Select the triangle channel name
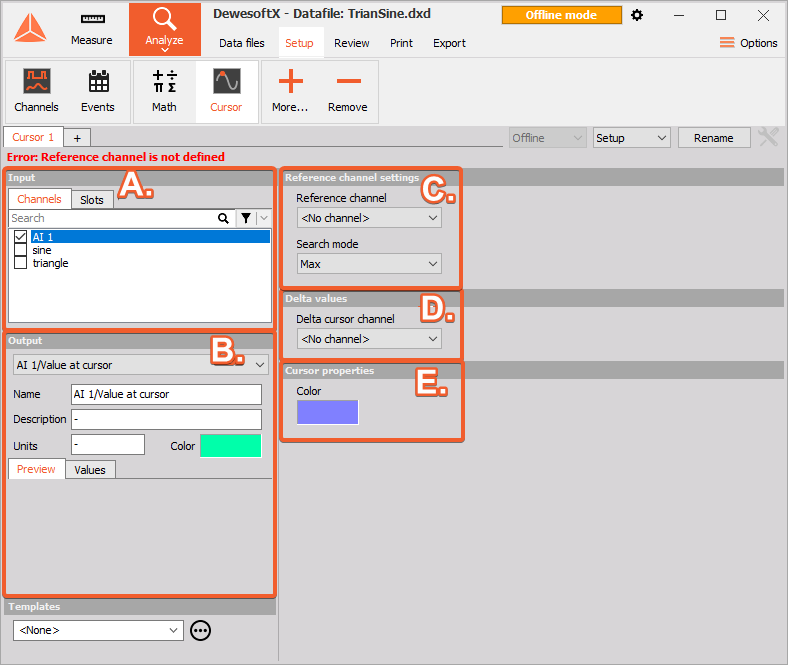Image resolution: width=788 pixels, height=665 pixels. point(50,263)
